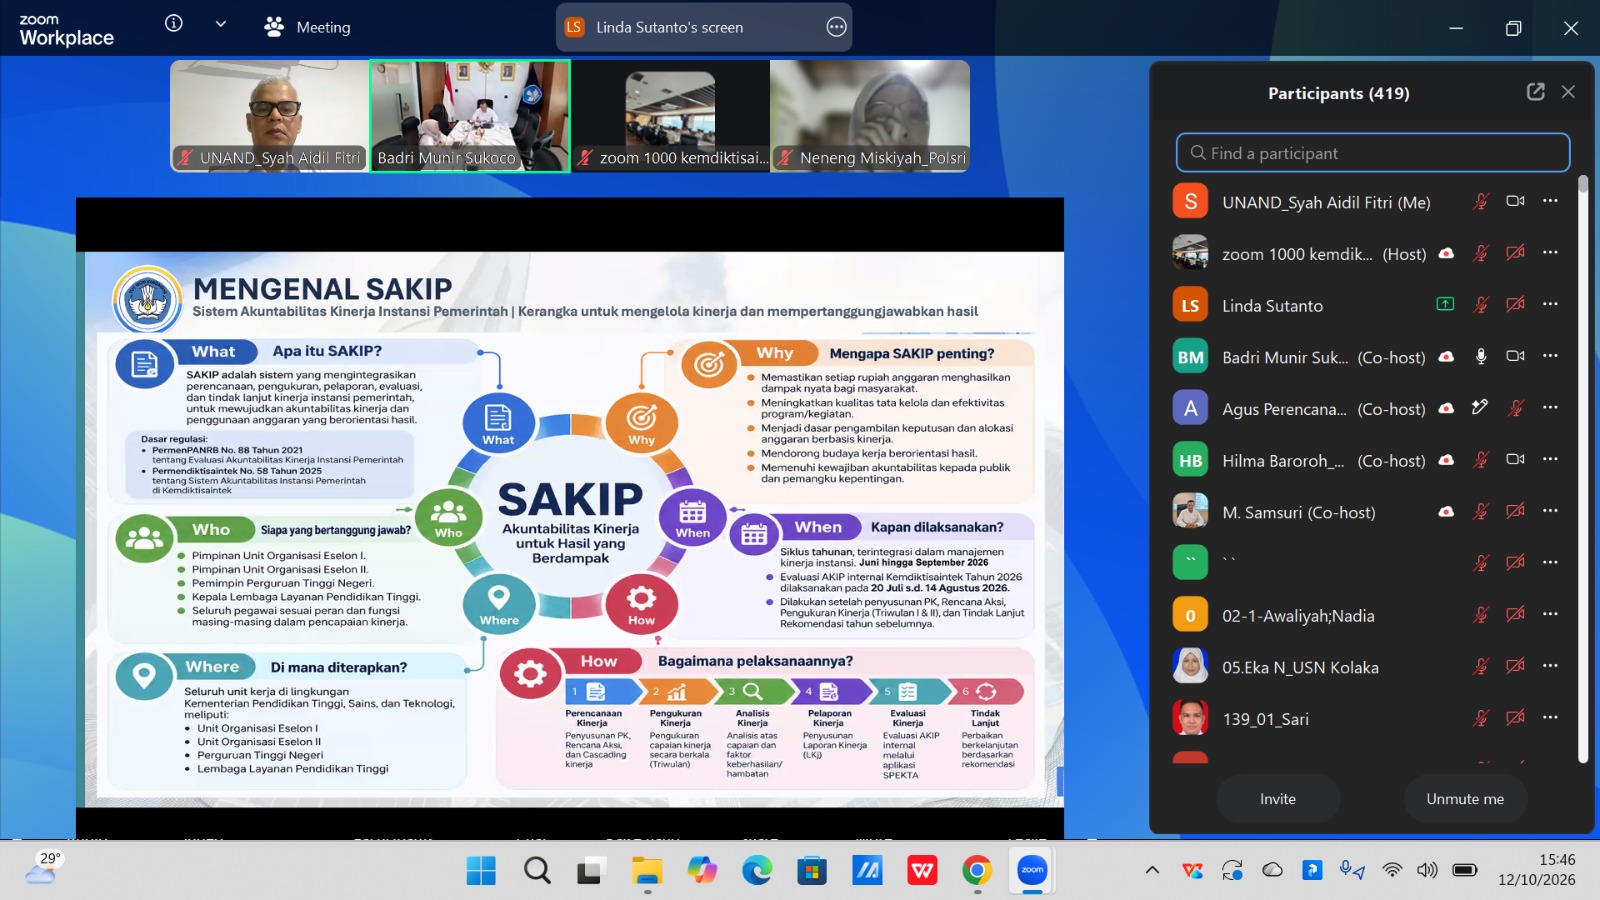This screenshot has height=900, width=1600.
Task: Expand the dropdown arrow beside meeting info
Action: 221,24
